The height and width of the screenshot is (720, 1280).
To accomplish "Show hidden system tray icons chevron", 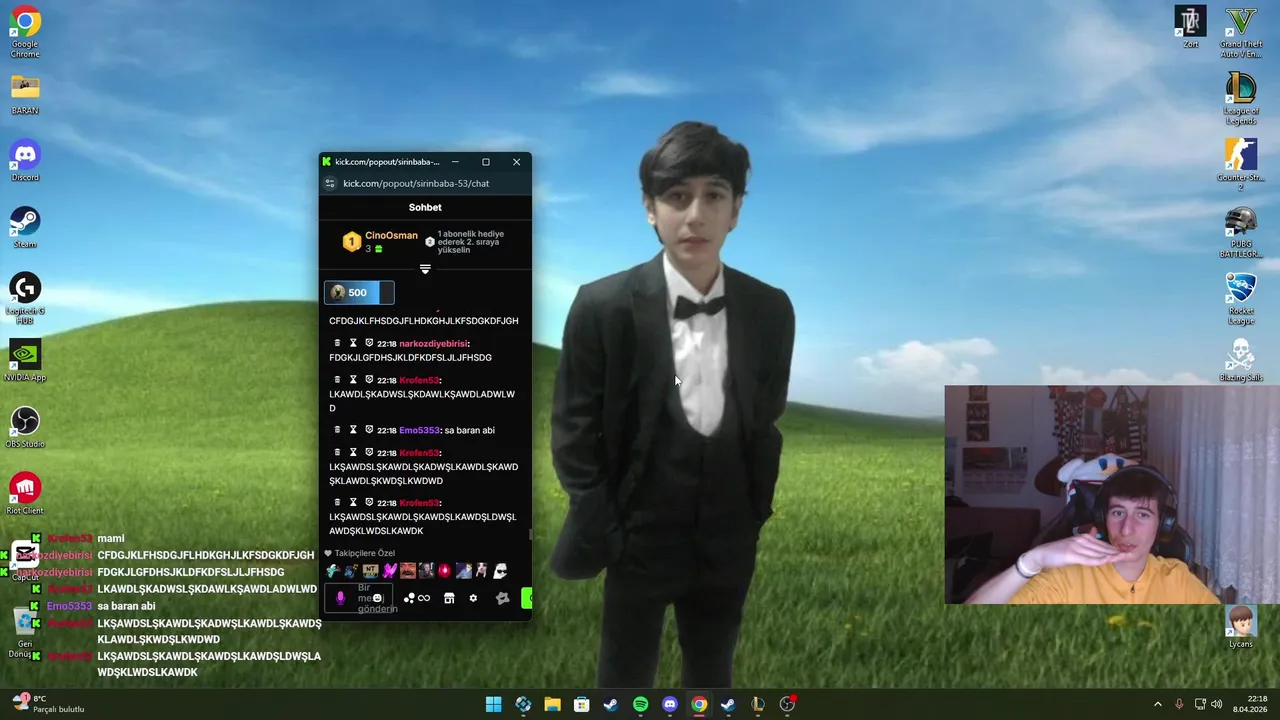I will click(x=1158, y=704).
